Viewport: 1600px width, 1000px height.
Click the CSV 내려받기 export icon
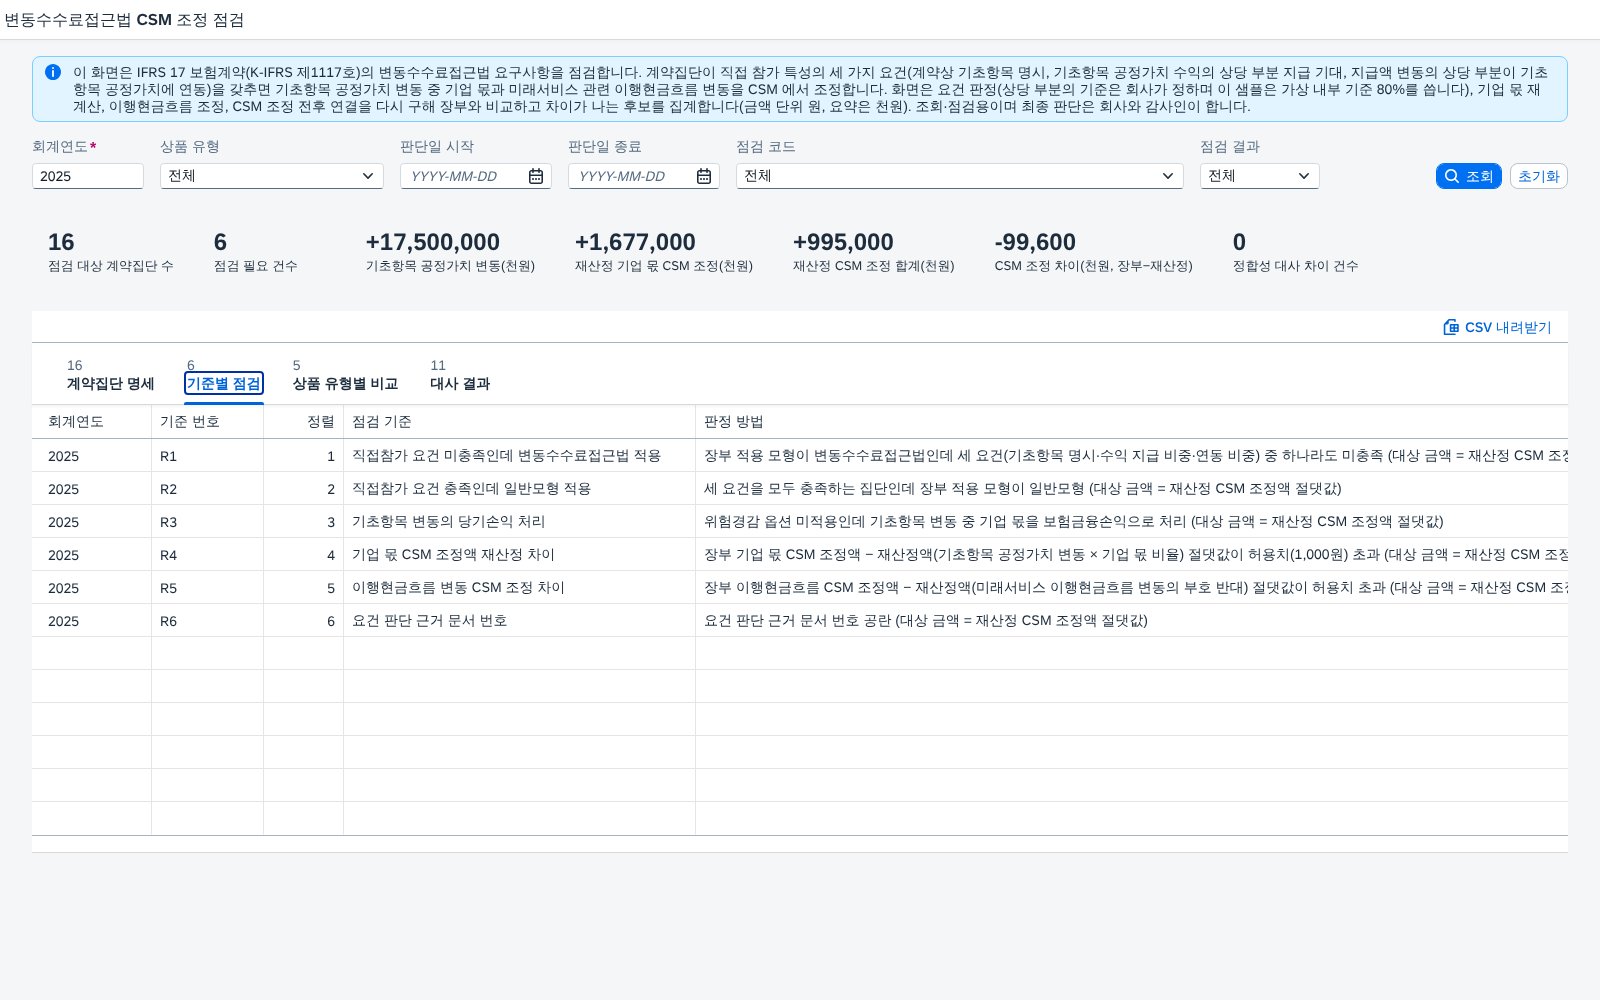tap(1451, 327)
